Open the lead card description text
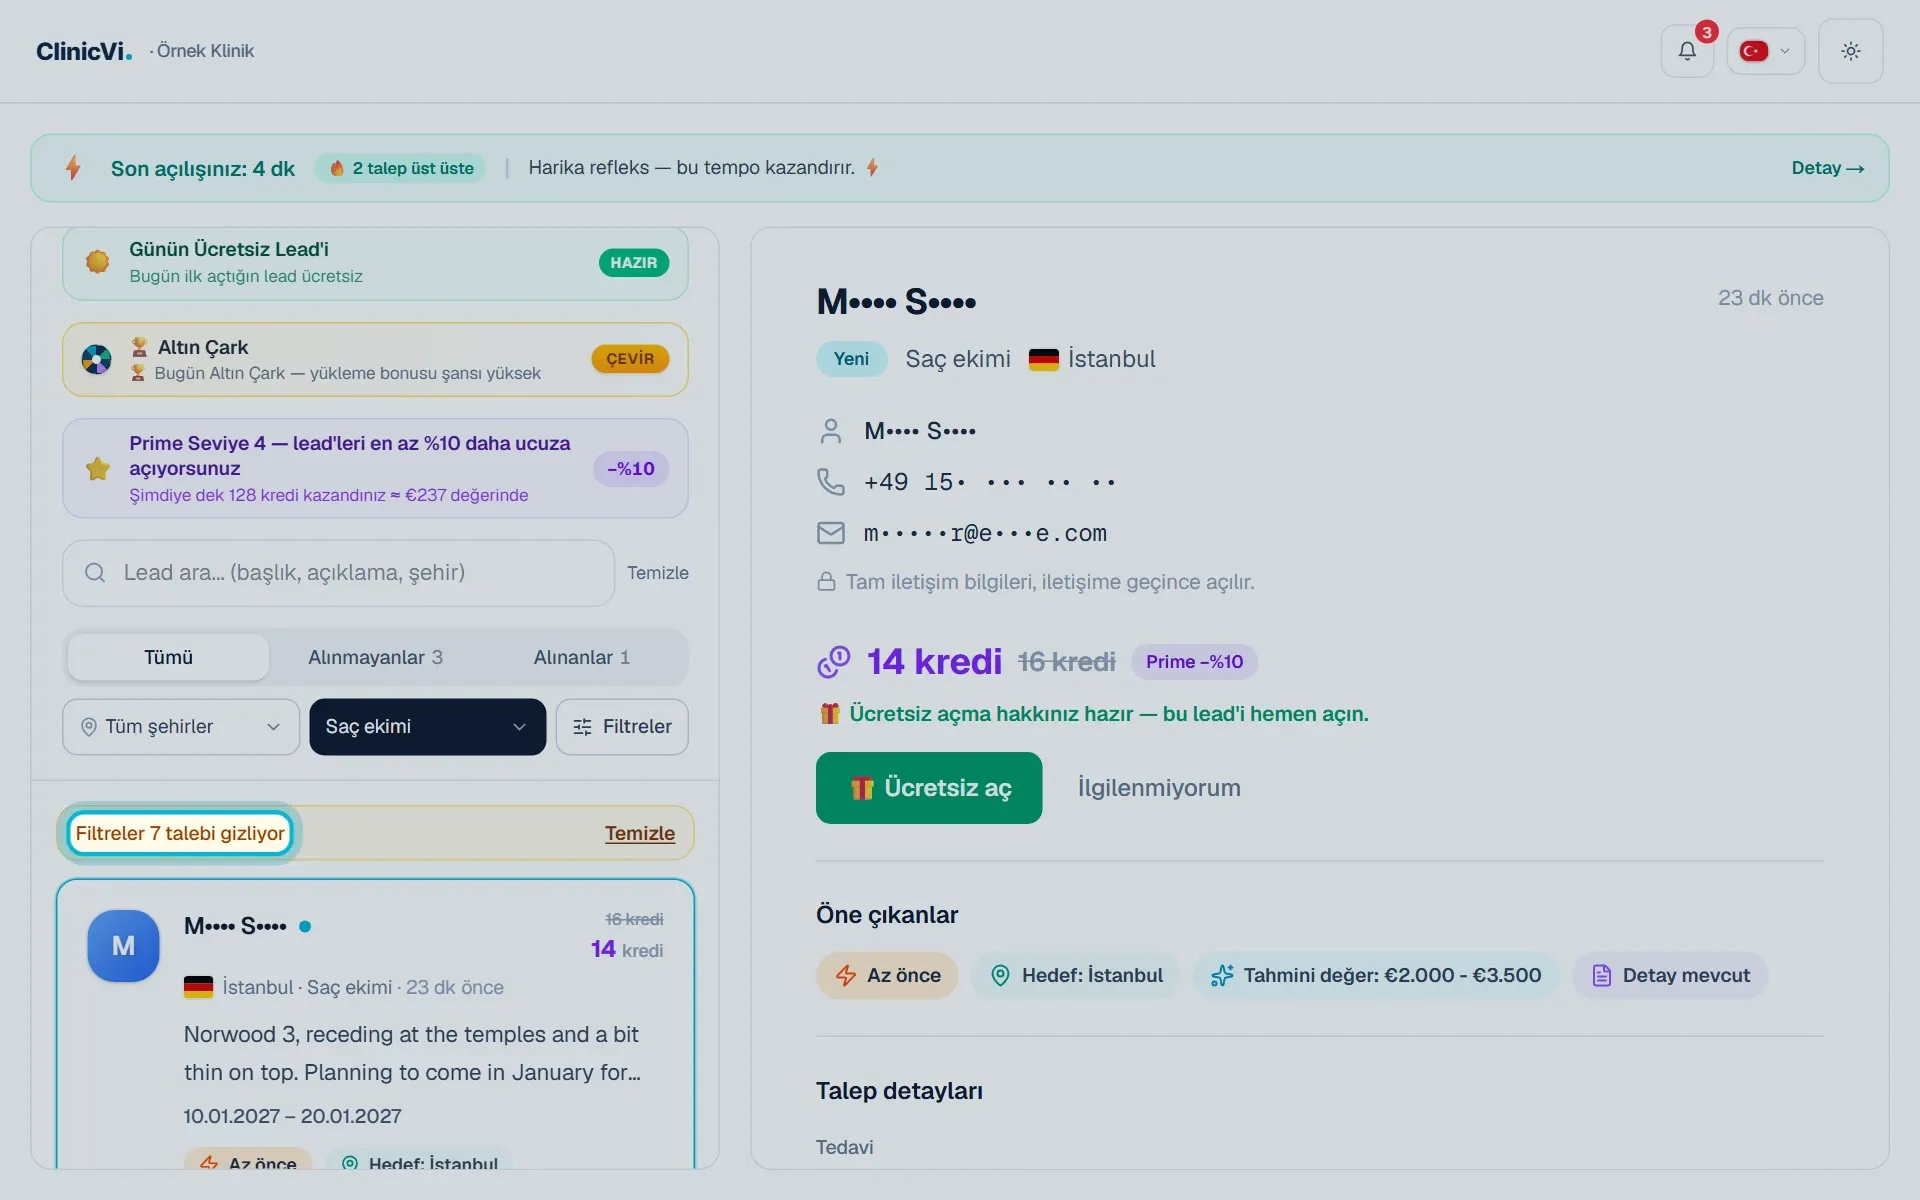Viewport: 1920px width, 1200px height. tap(412, 1053)
